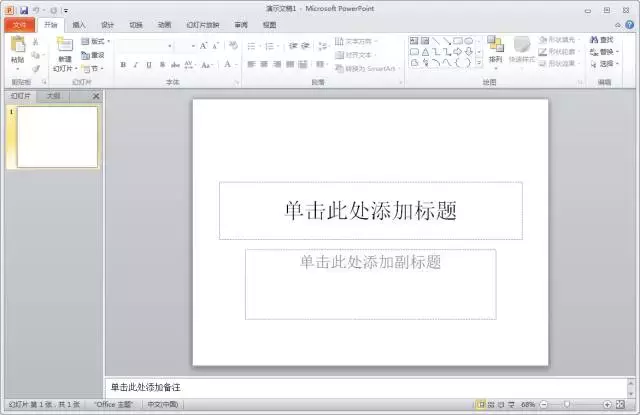This screenshot has height=415, width=640.
Task: Open the Replace (替换) dropdown
Action: tap(604, 52)
